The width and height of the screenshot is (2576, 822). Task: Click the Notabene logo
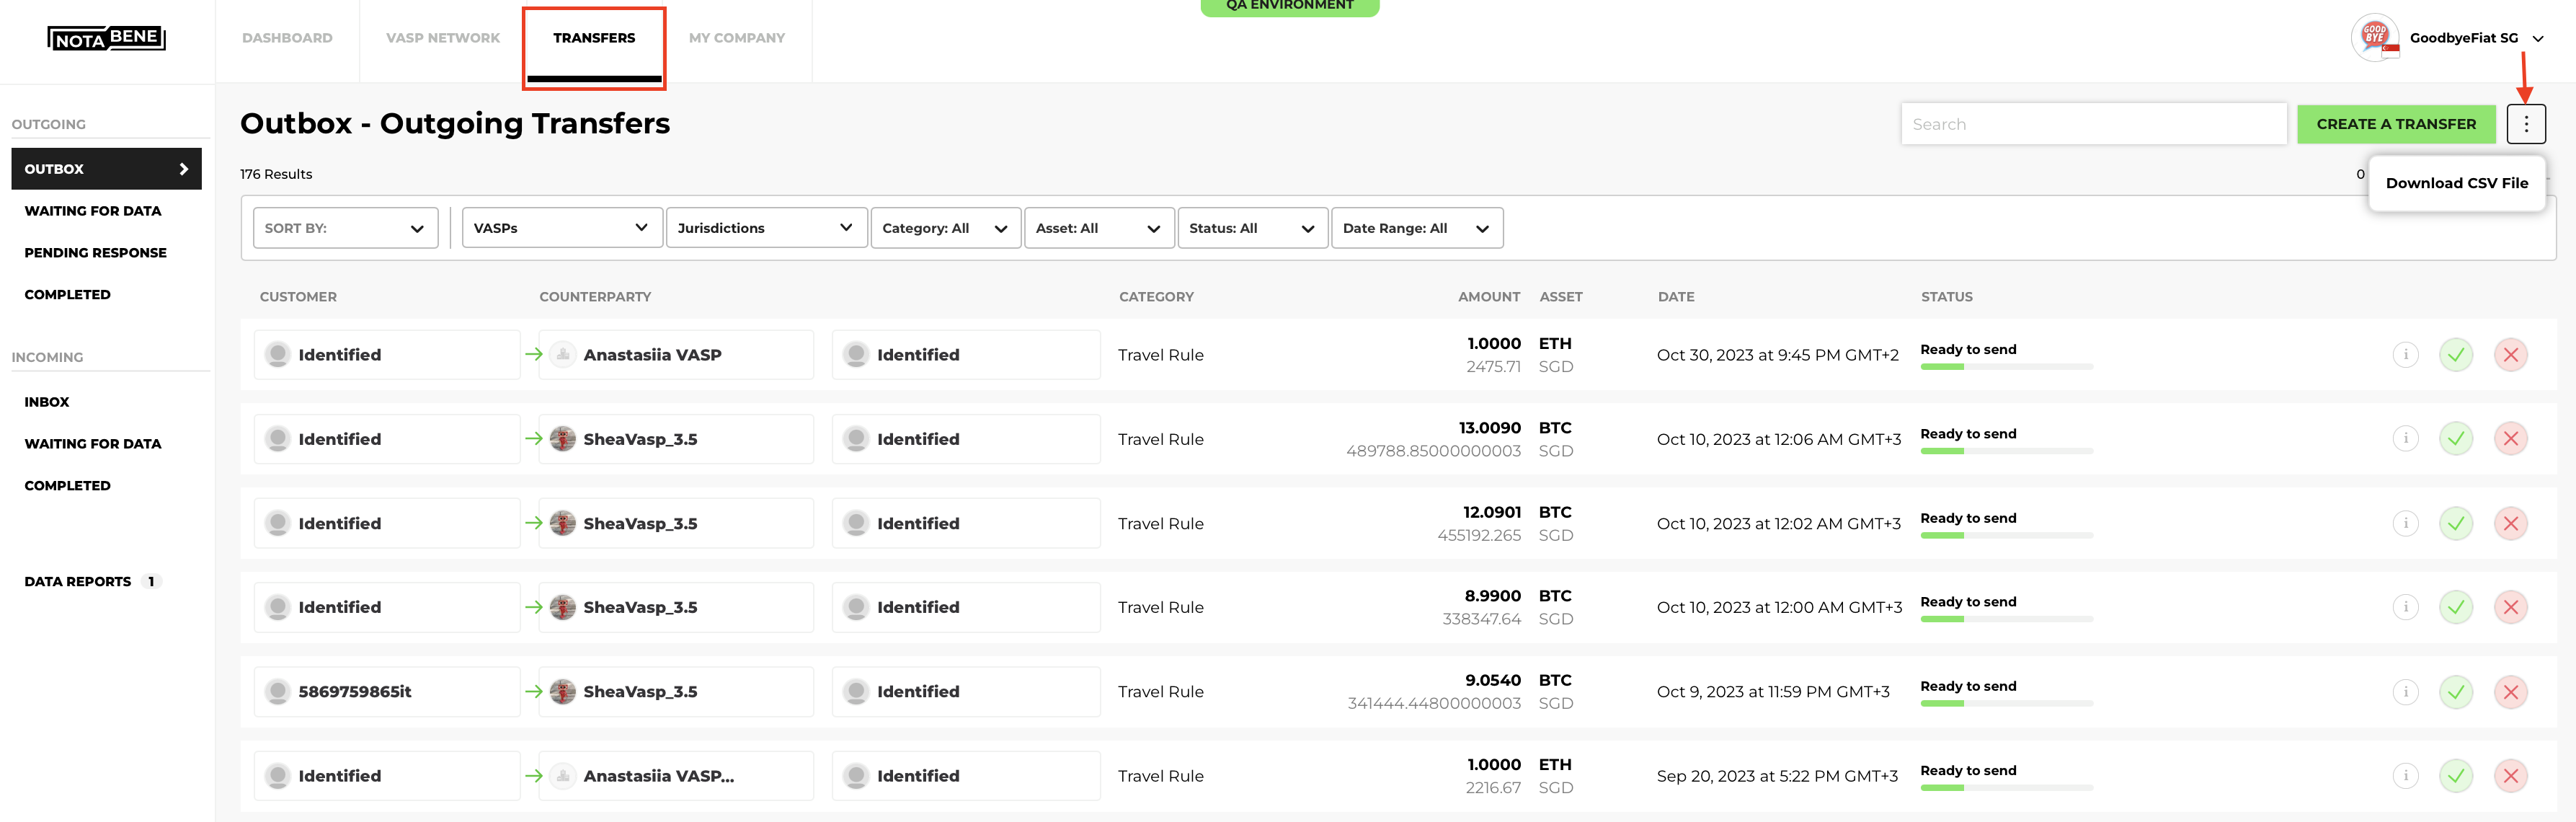click(106, 38)
